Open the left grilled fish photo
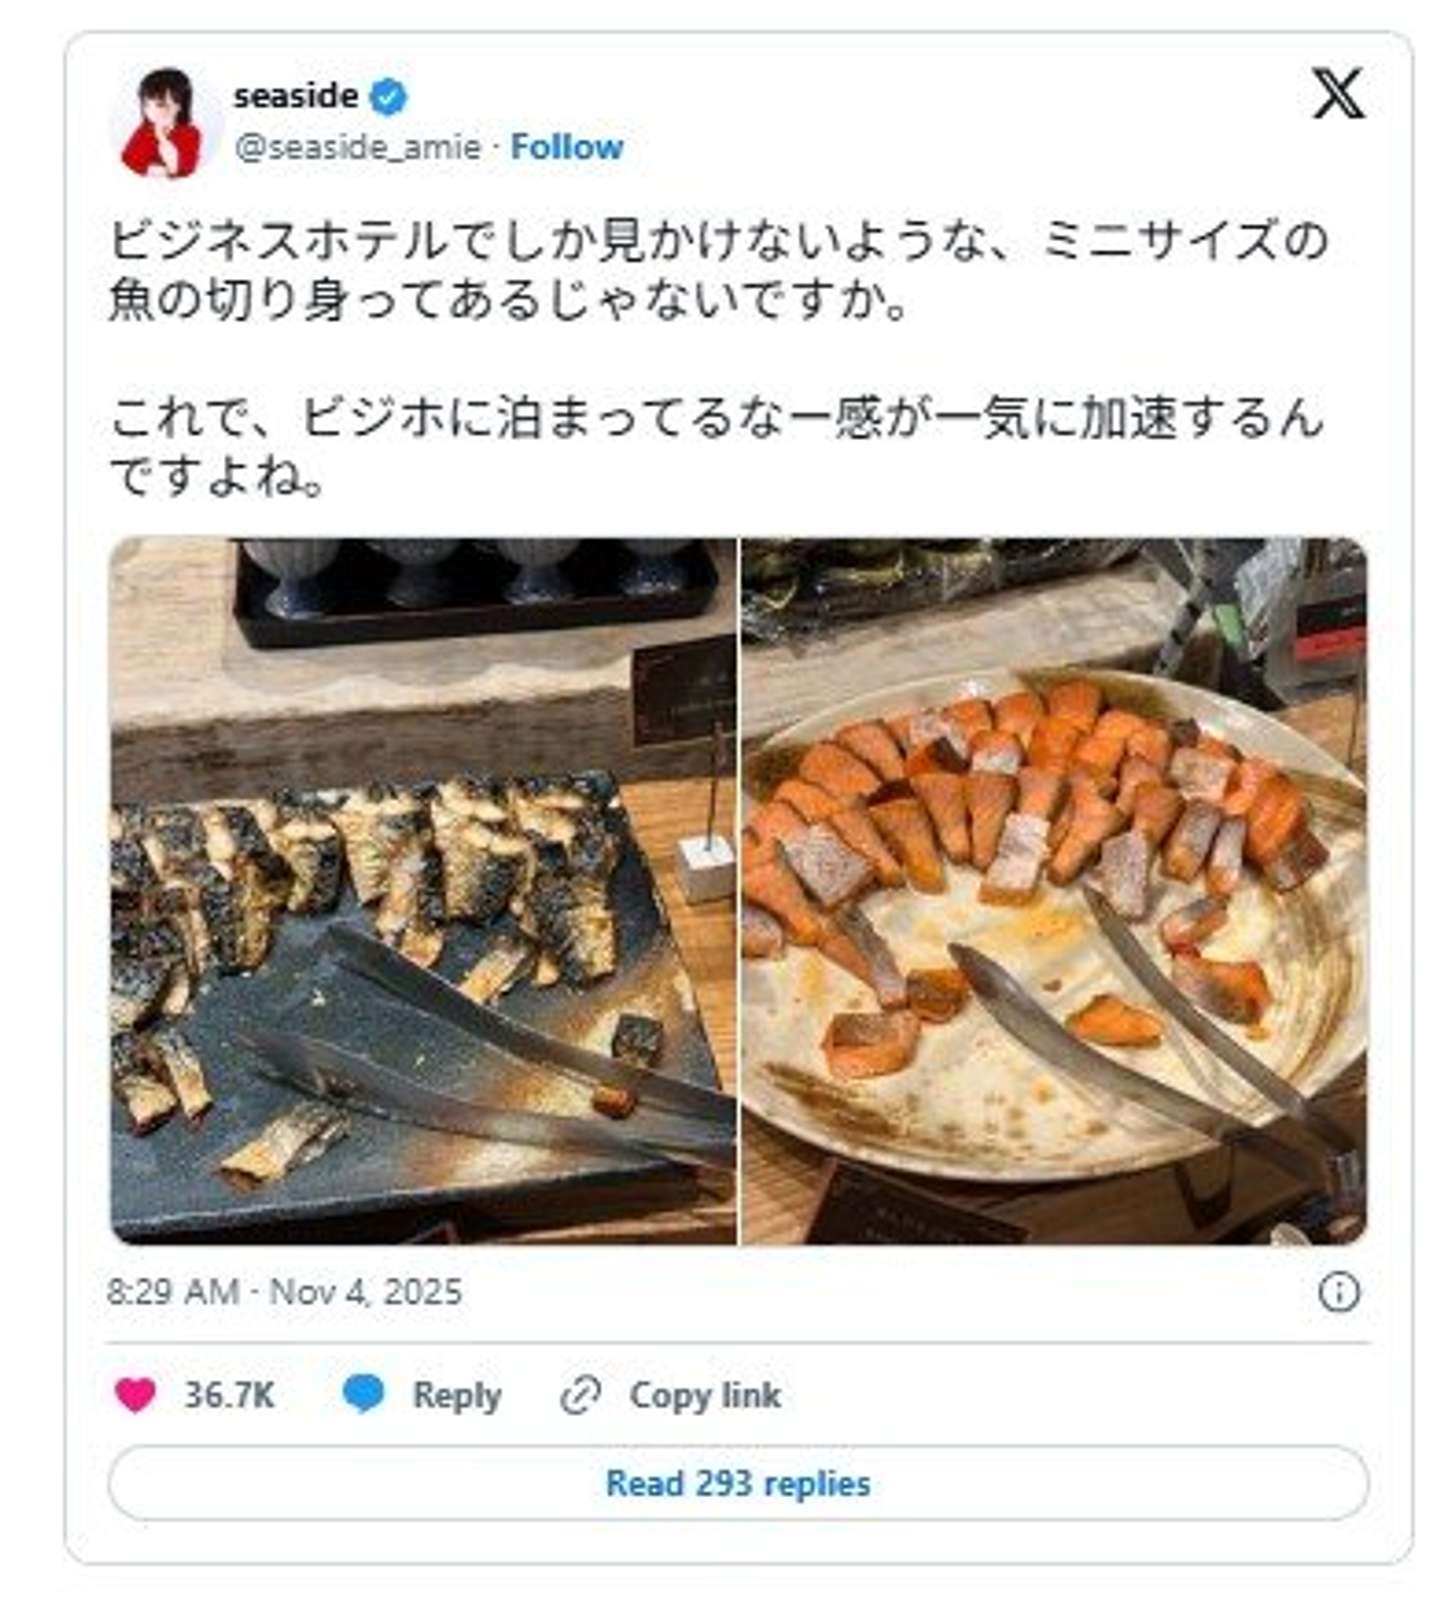Viewport: 1440px width, 1598px height. click(x=423, y=891)
